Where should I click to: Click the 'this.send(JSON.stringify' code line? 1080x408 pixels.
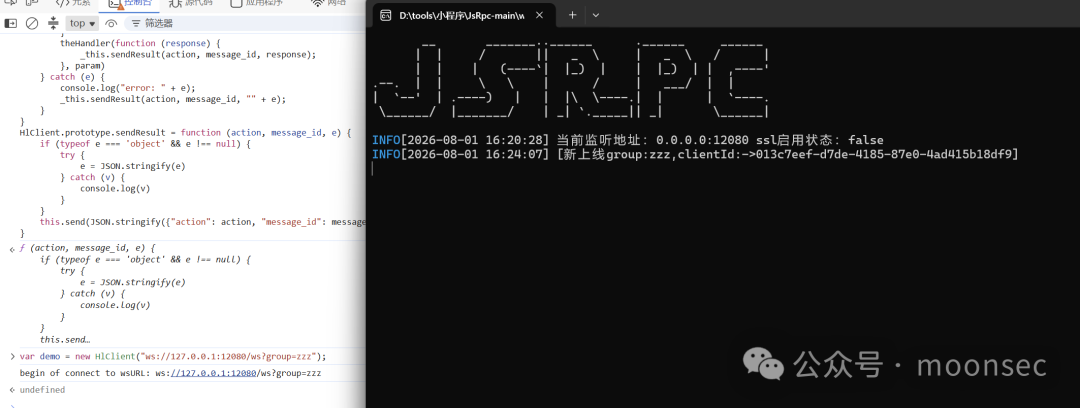tap(202, 222)
